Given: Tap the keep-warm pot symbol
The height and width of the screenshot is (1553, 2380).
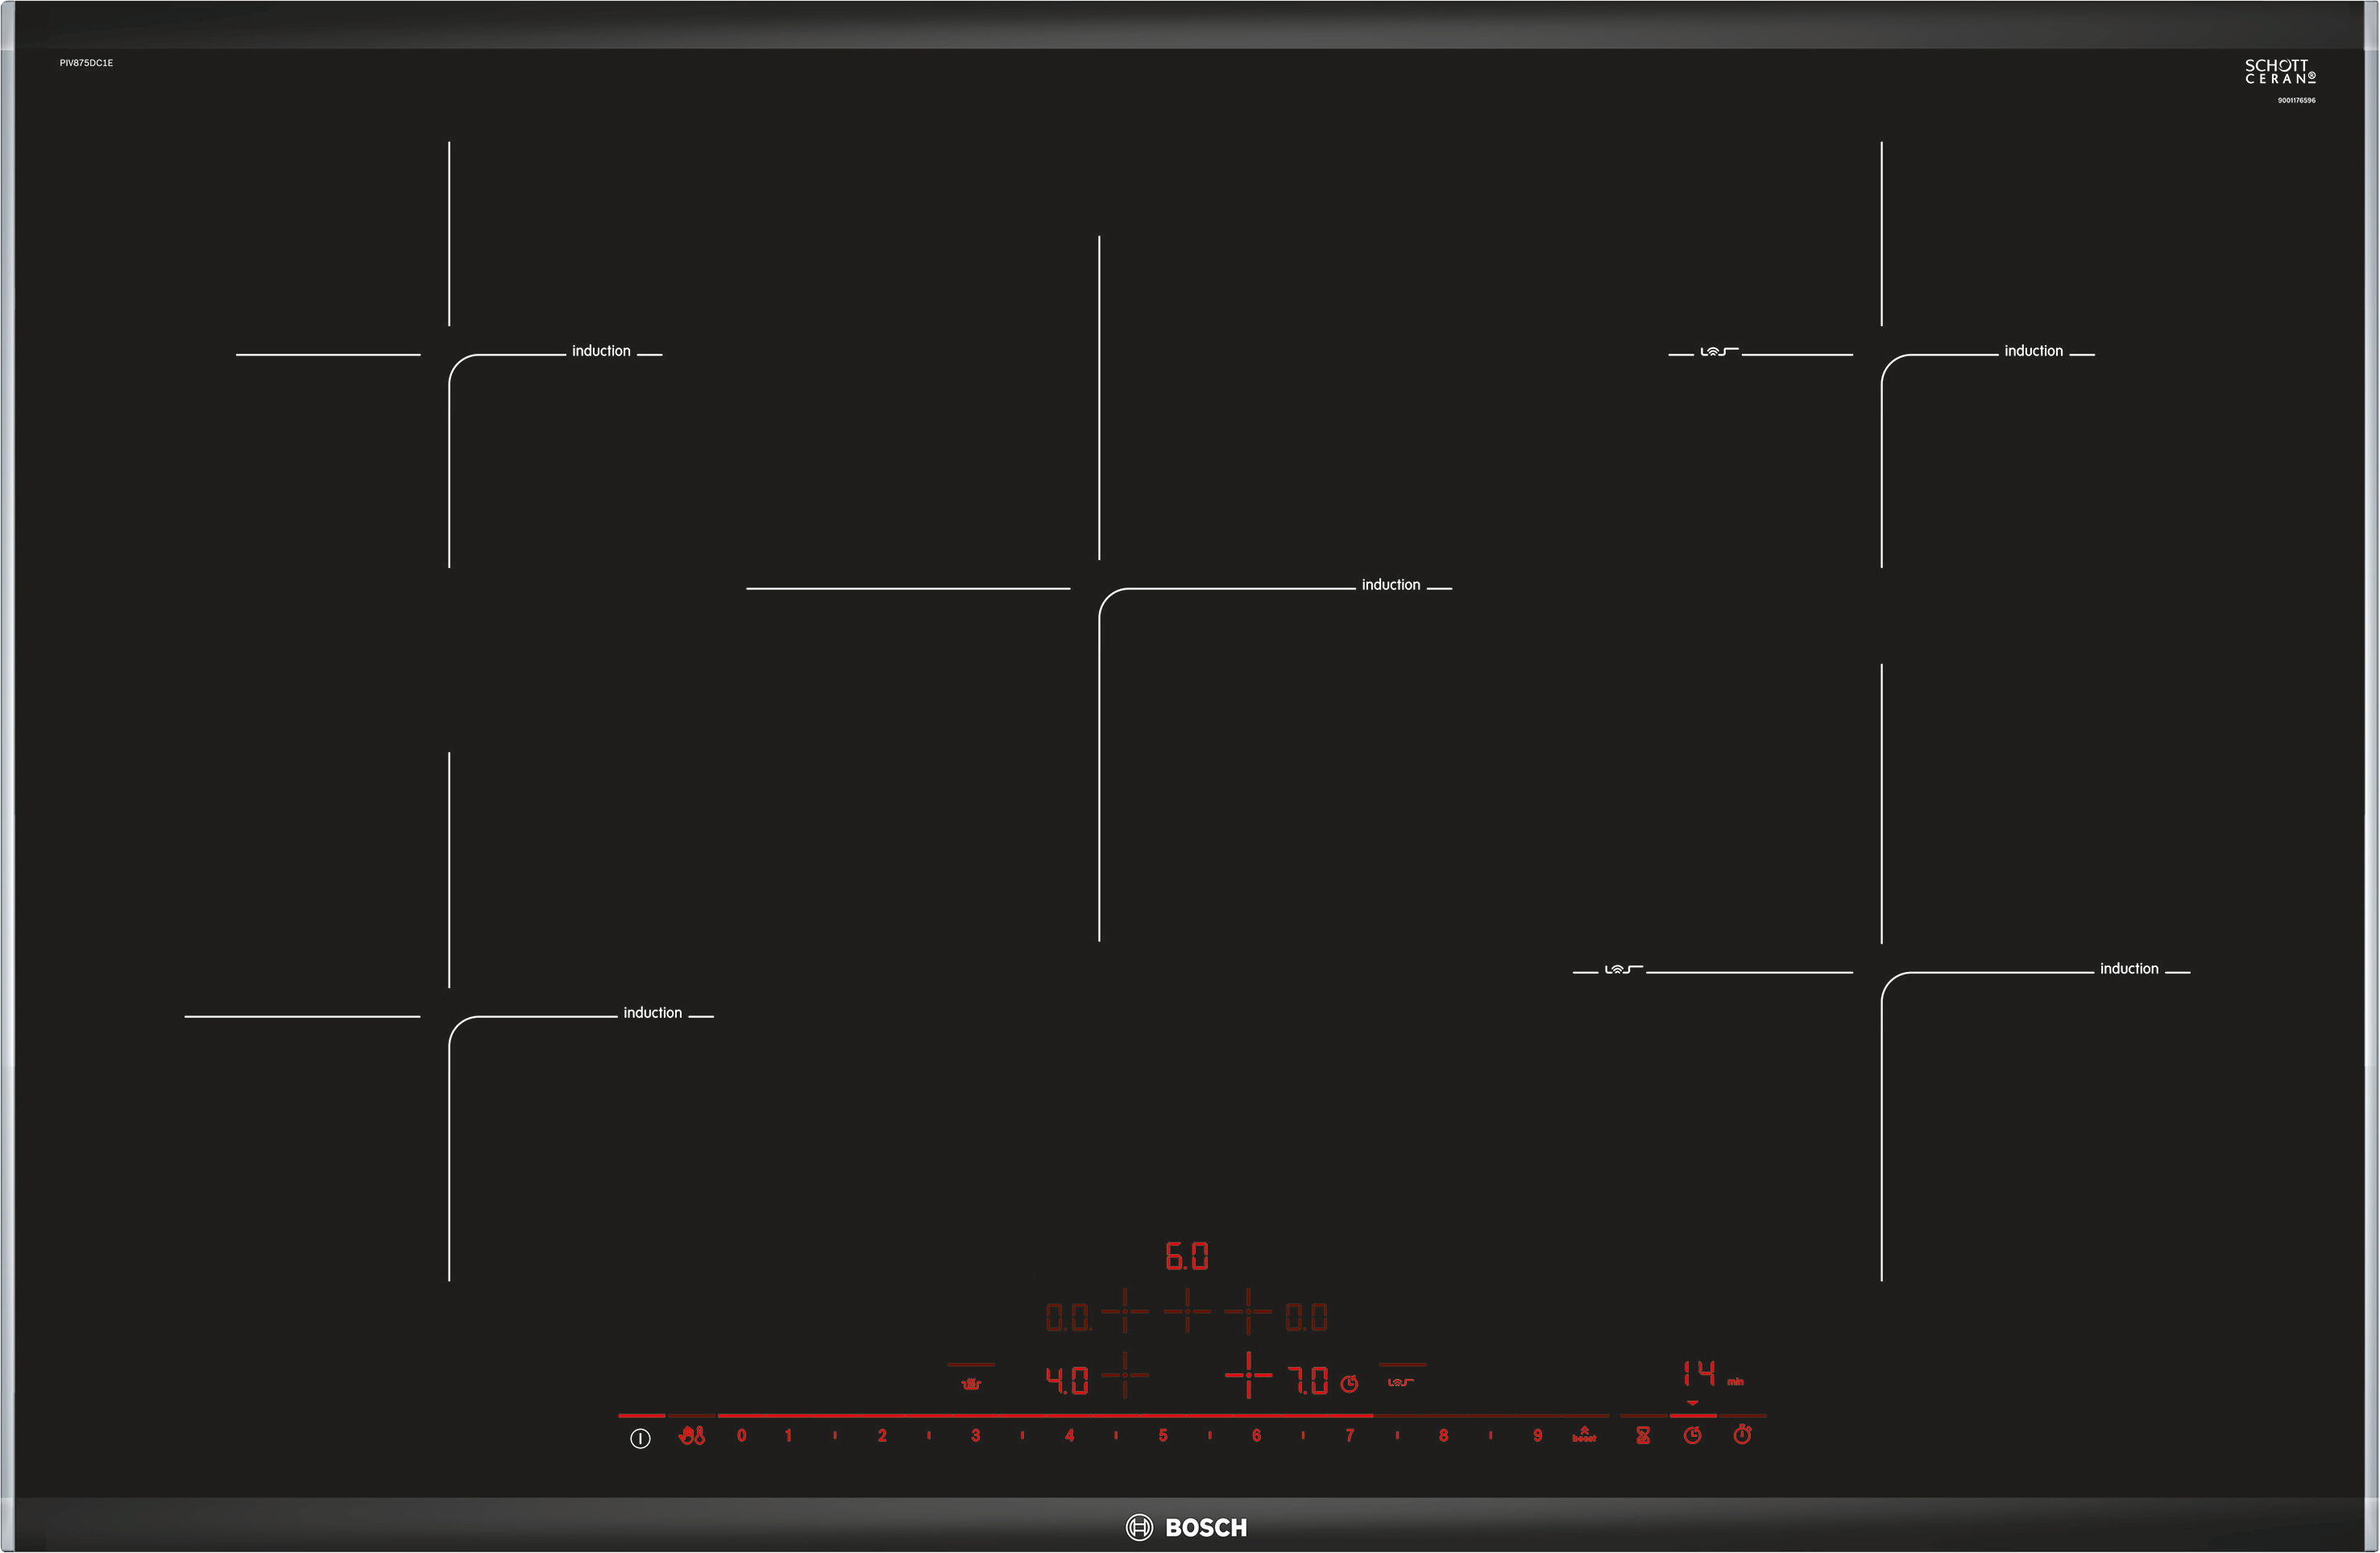Looking at the screenshot, I should coord(971,1384).
